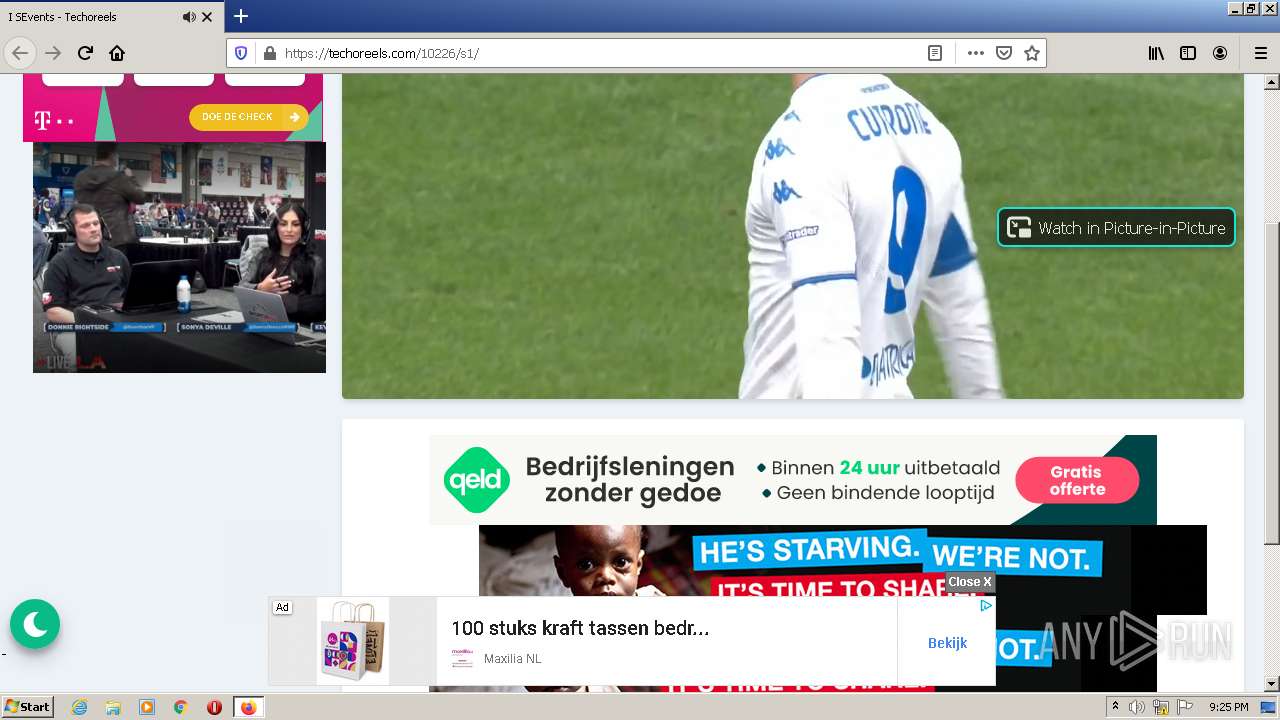Switch to Firefox taskbar button
Viewport: 1280px width, 720px height.
[248, 707]
